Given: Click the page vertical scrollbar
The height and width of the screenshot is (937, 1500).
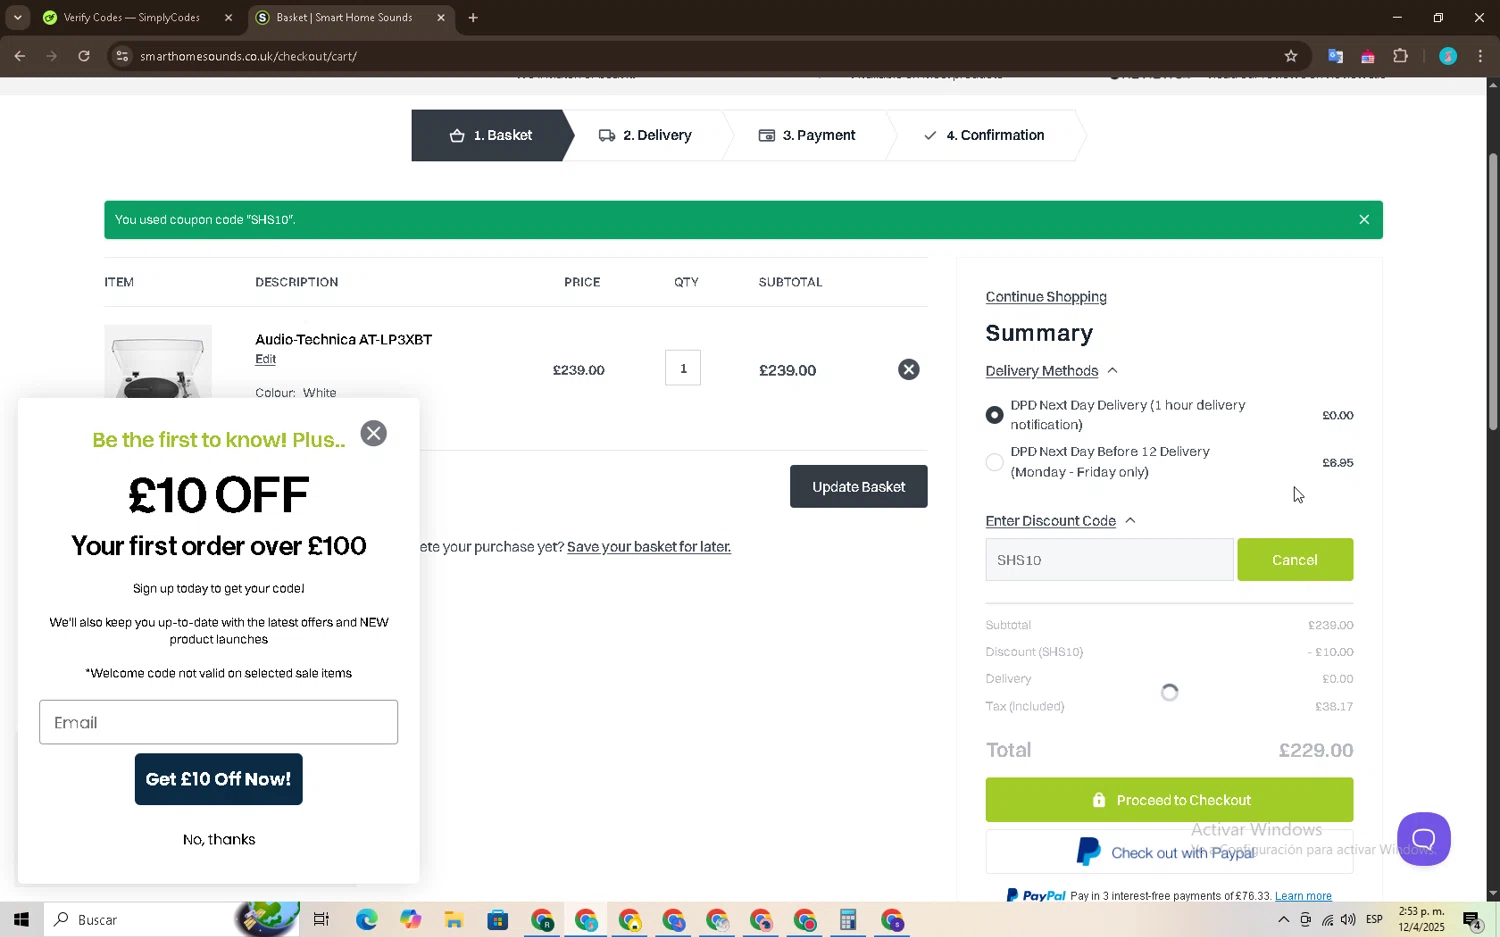Looking at the screenshot, I should click(x=1492, y=292).
